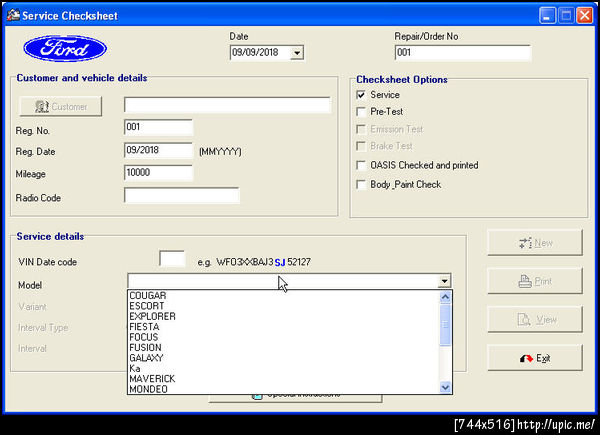The image size is (600, 435).
Task: Enable Body_Paint Check option
Action: tap(361, 185)
